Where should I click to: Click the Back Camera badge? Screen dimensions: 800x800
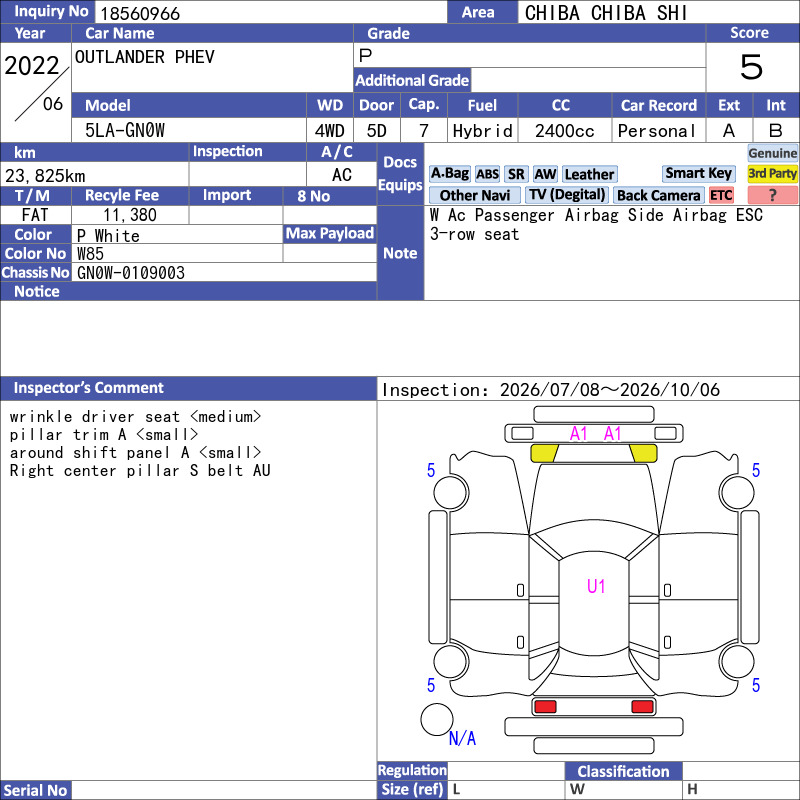[658, 195]
